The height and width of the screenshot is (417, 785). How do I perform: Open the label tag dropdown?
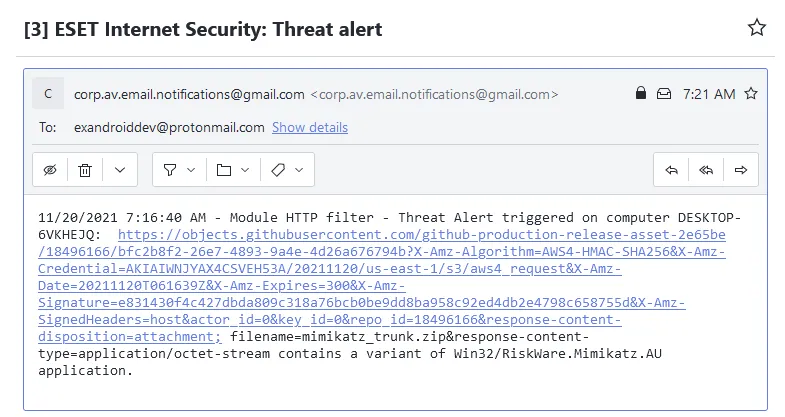pyautogui.click(x=287, y=170)
